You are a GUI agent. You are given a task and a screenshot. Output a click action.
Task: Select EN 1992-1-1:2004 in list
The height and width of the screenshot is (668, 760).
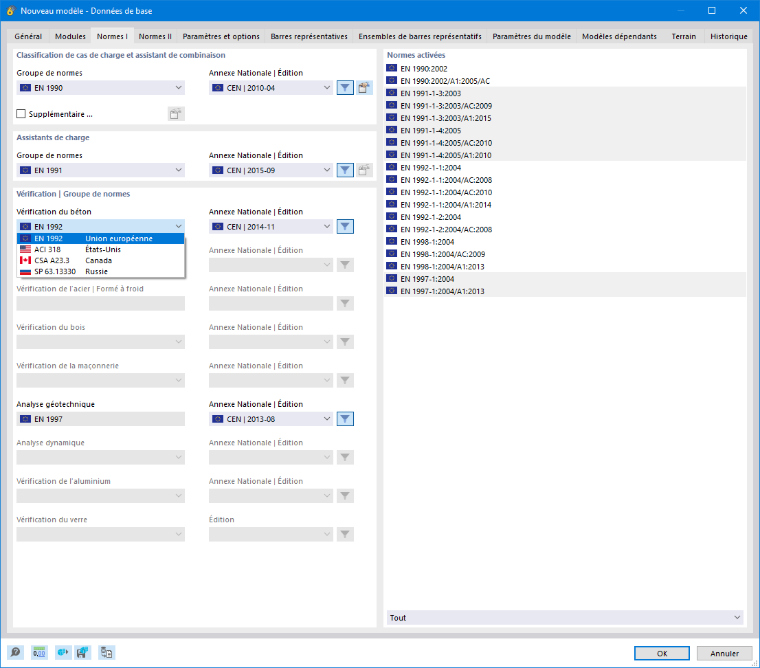565,167
